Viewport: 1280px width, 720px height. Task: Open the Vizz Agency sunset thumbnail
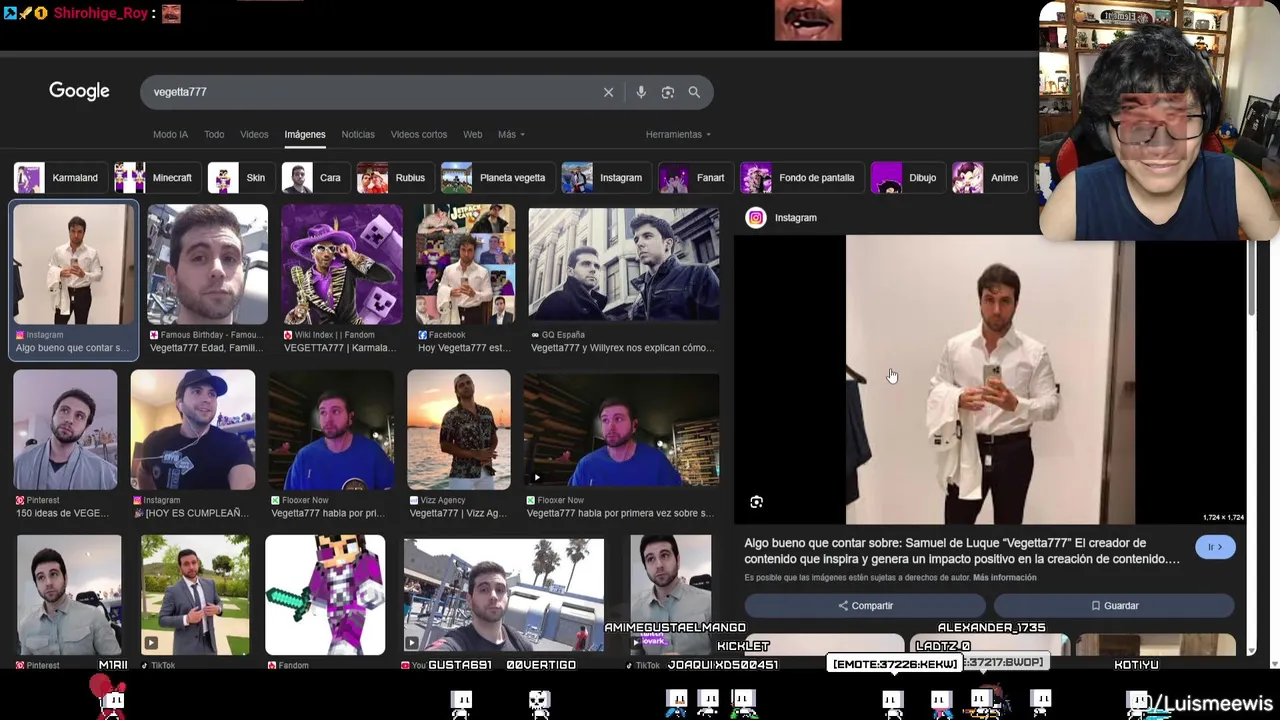pyautogui.click(x=458, y=430)
